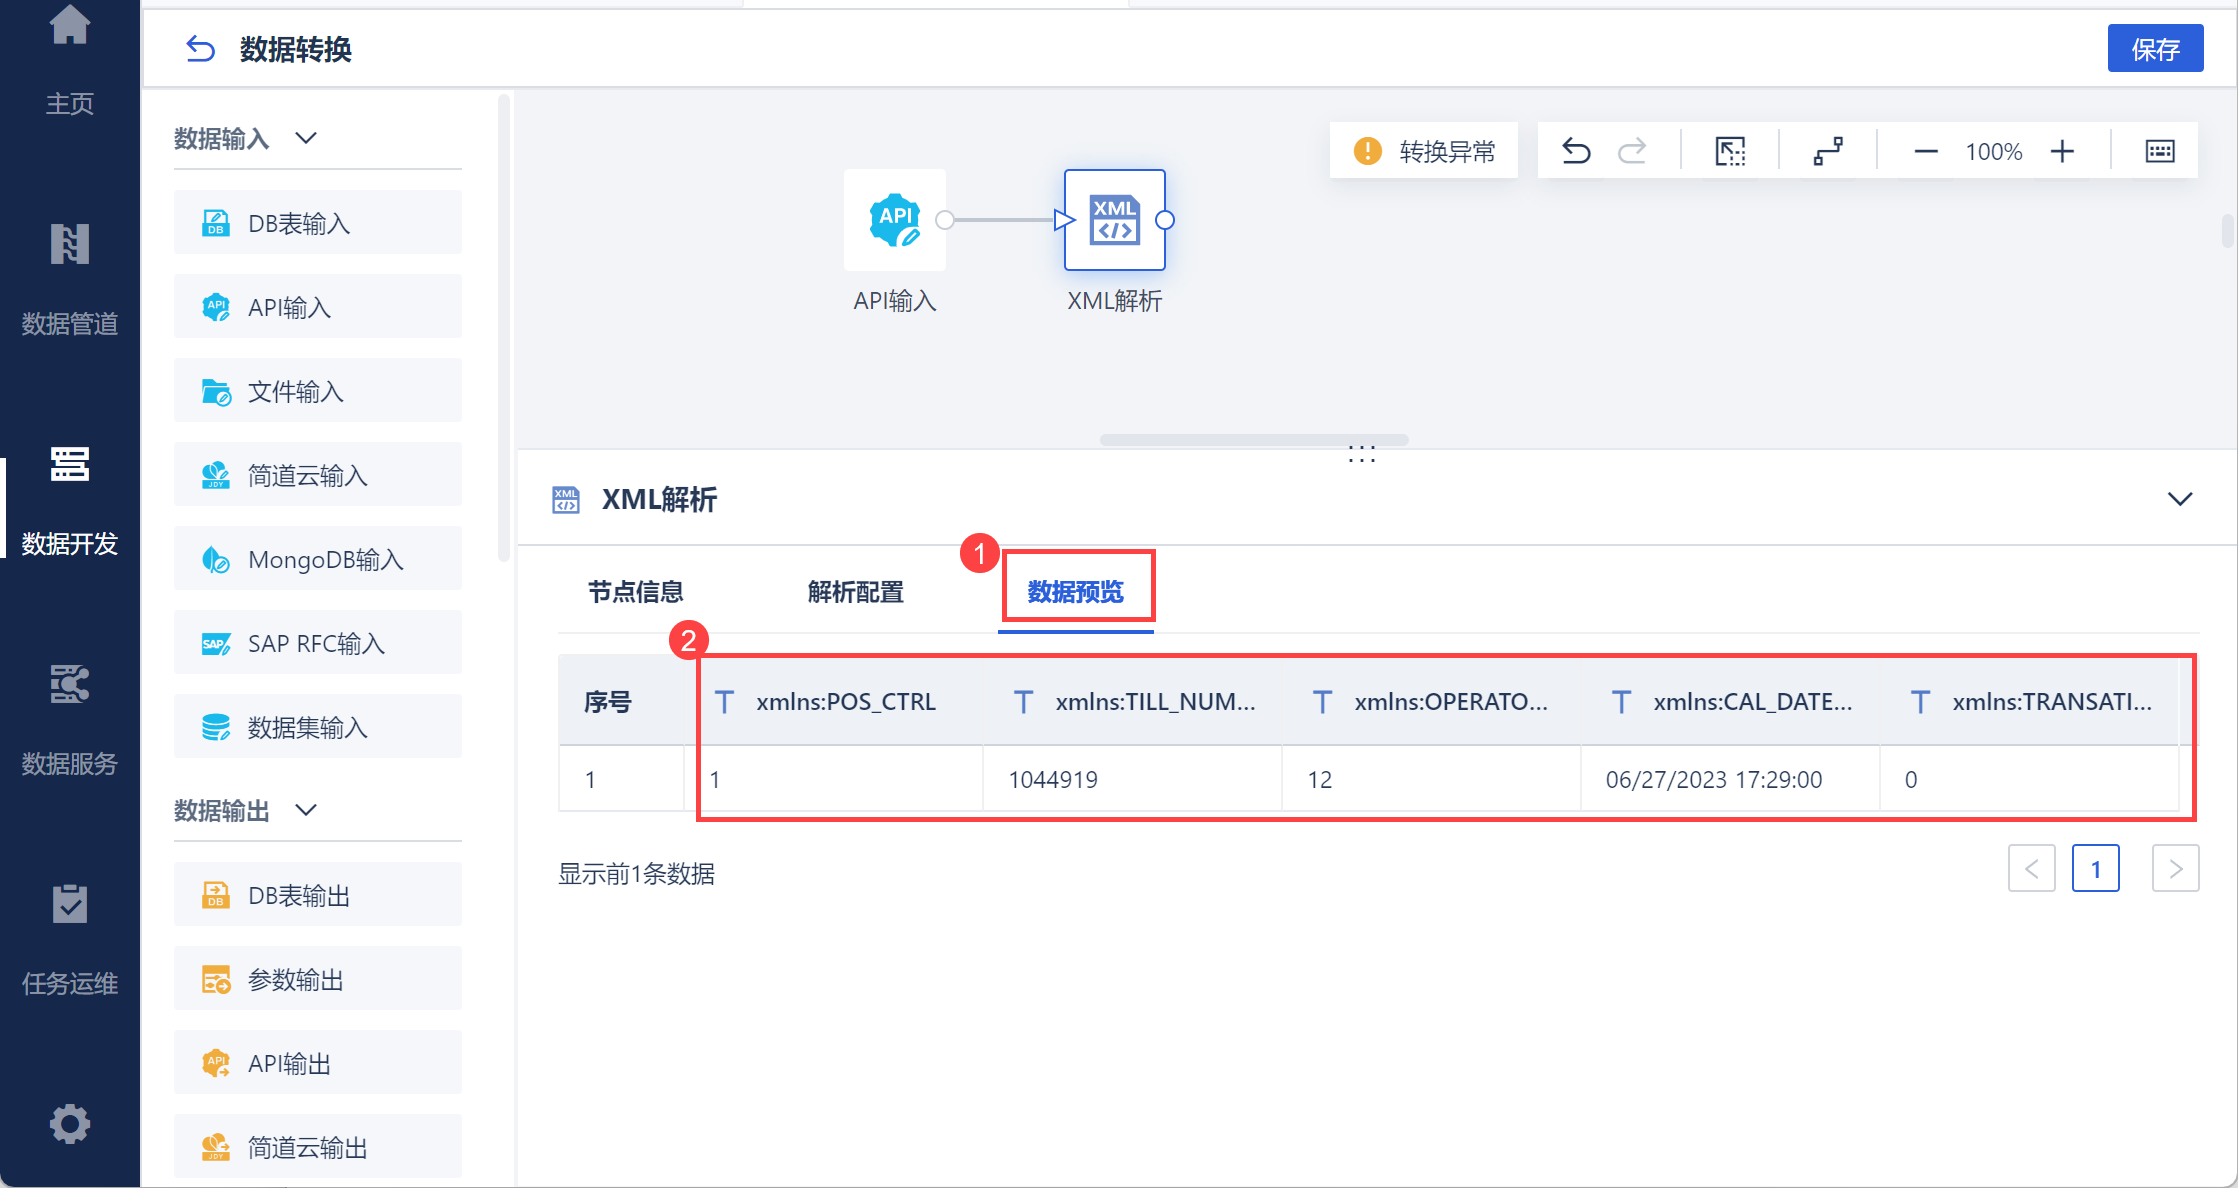Collapse the 数据输出 category
Screen dimensions: 2238x1188
click(306, 810)
